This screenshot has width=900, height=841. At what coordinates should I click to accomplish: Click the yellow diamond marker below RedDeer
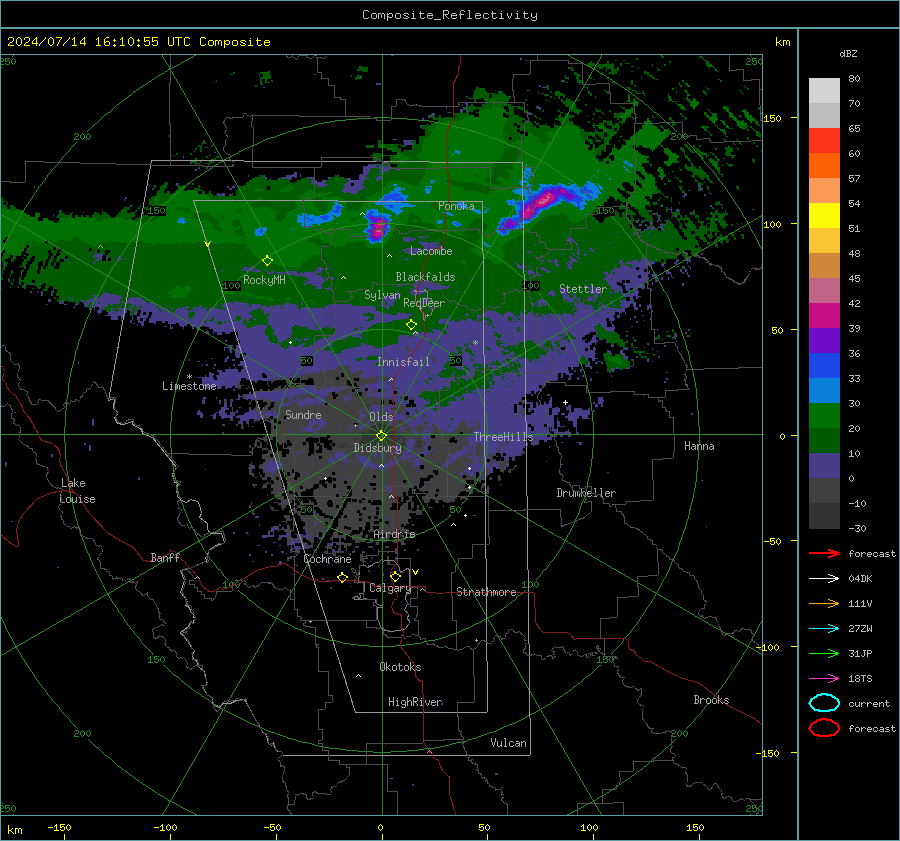coord(412,325)
